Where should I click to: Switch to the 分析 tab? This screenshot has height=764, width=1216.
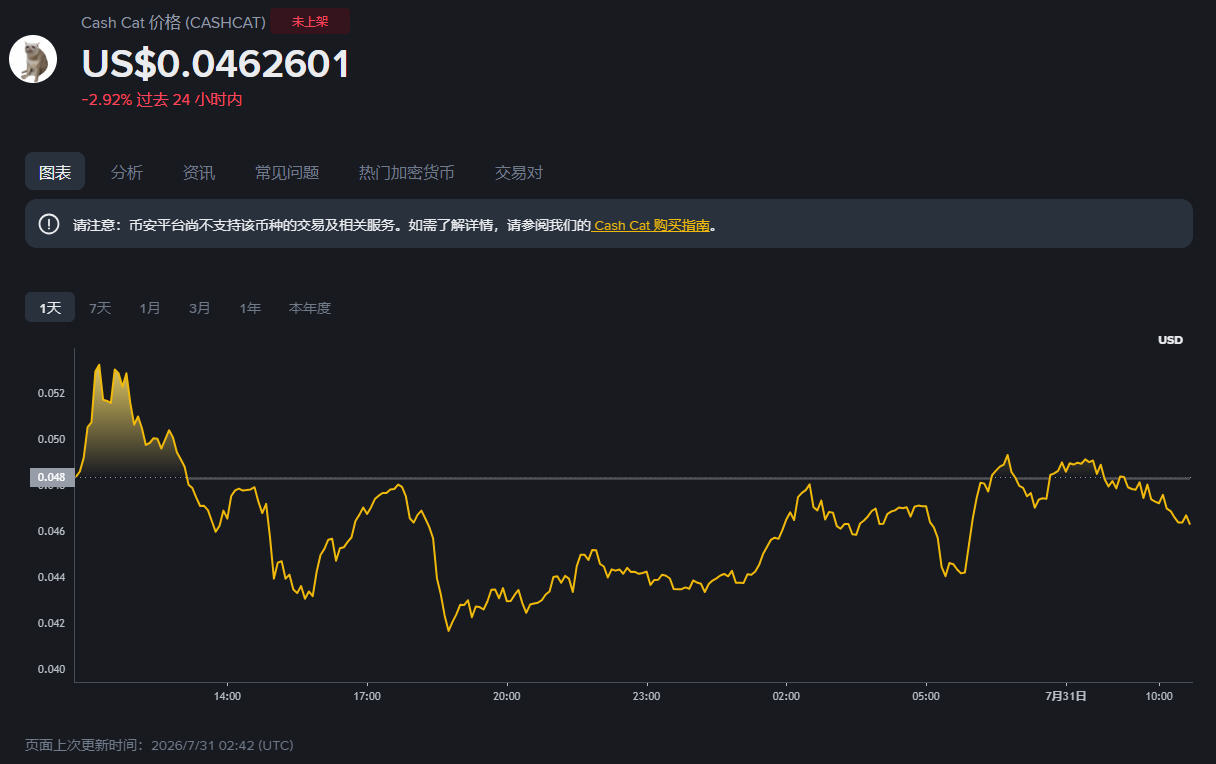coord(127,172)
